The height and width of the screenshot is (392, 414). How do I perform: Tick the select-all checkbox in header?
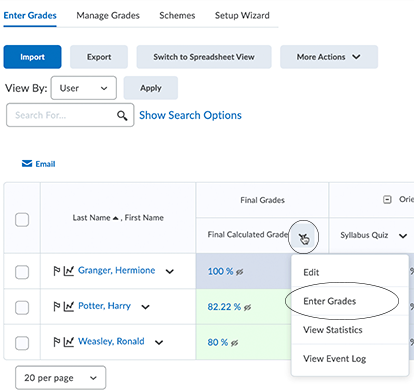click(22, 220)
